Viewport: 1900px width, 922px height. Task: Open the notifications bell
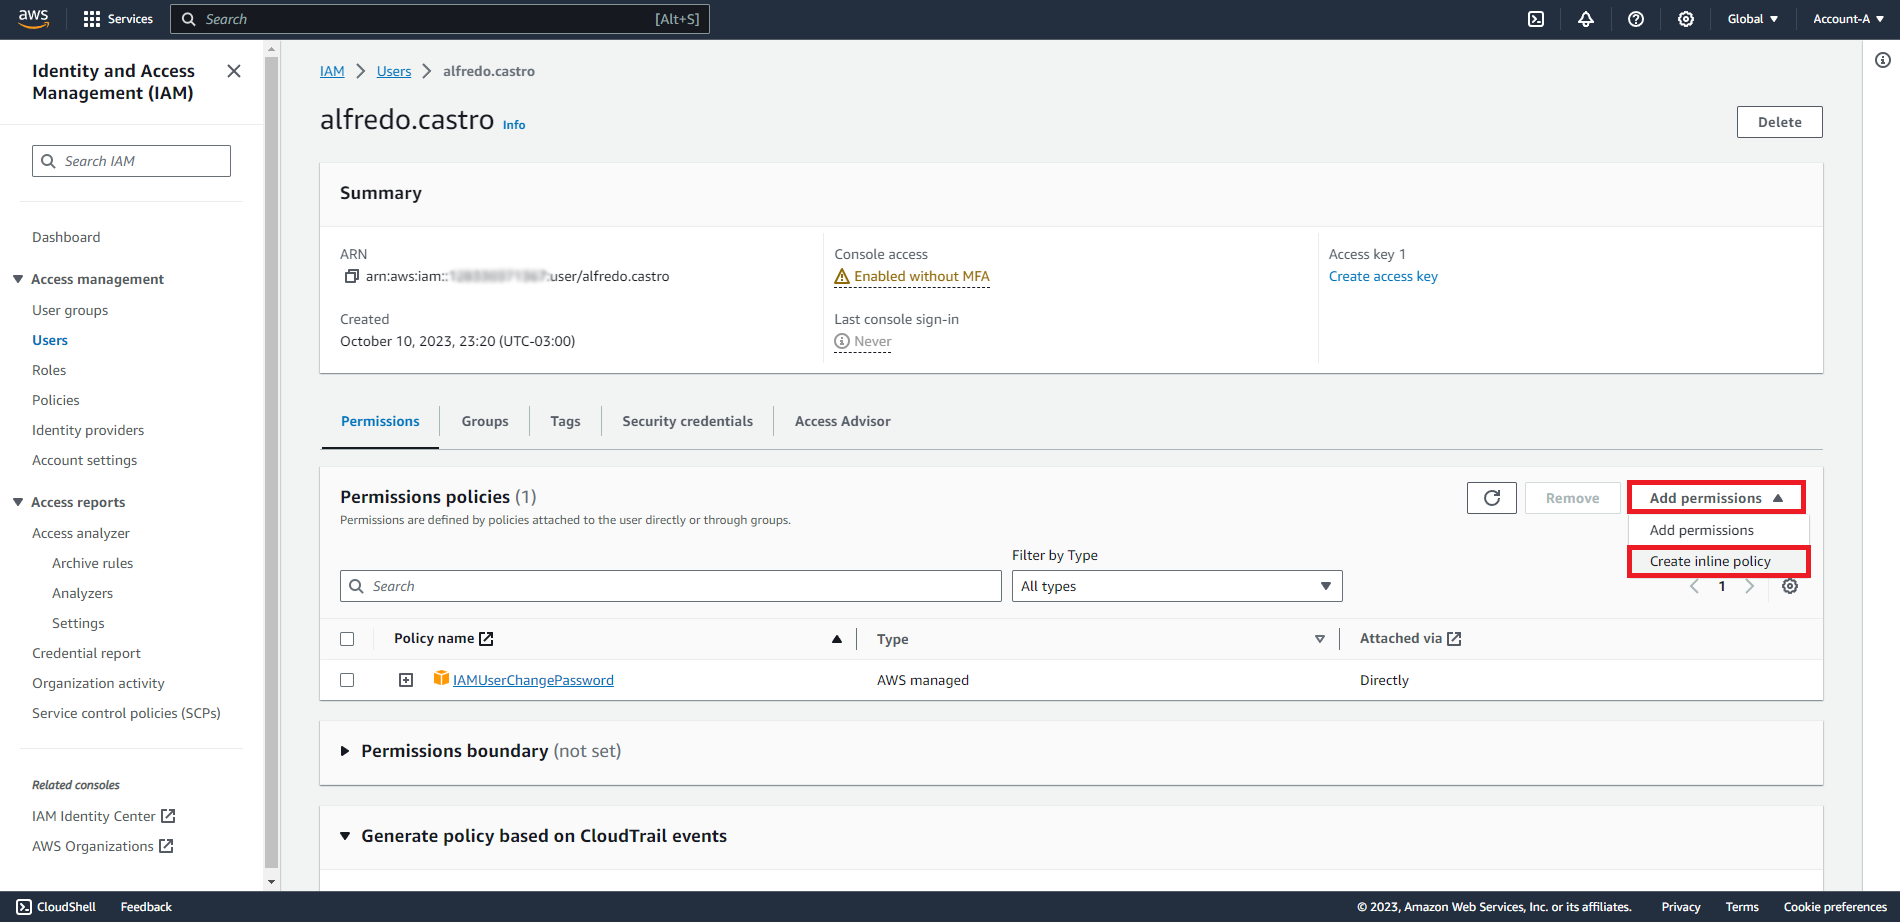(1586, 19)
